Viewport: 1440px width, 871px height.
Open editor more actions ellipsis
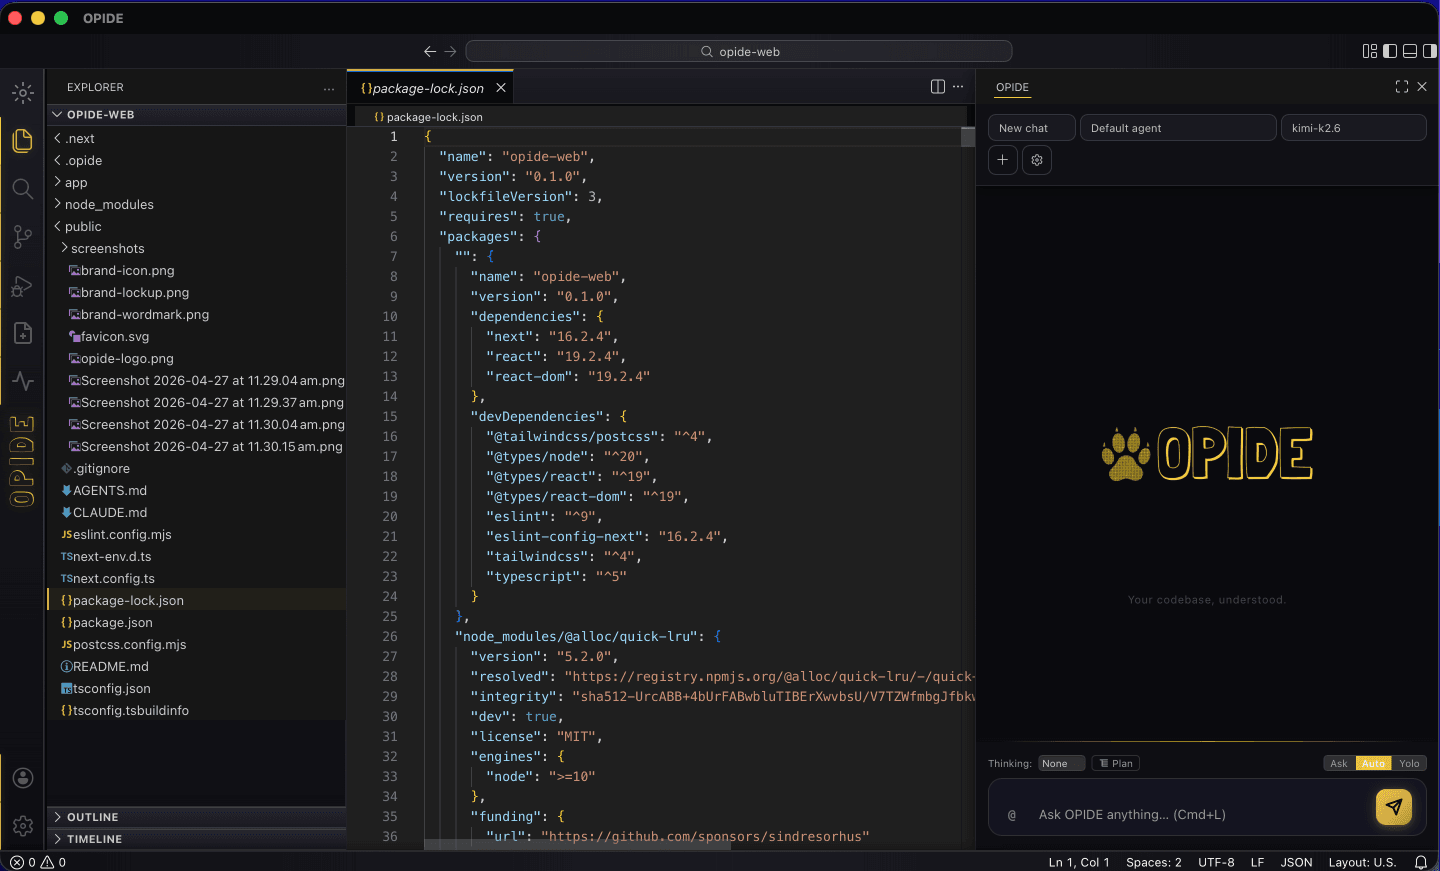958,87
